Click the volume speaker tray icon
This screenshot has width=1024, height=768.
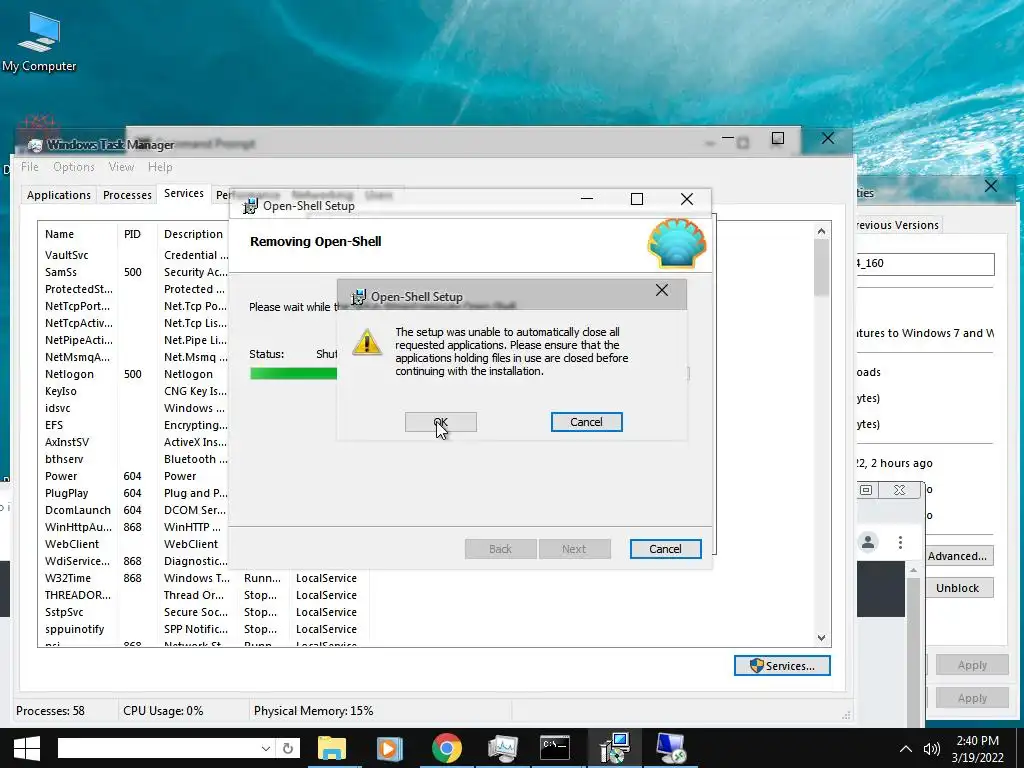(x=932, y=749)
